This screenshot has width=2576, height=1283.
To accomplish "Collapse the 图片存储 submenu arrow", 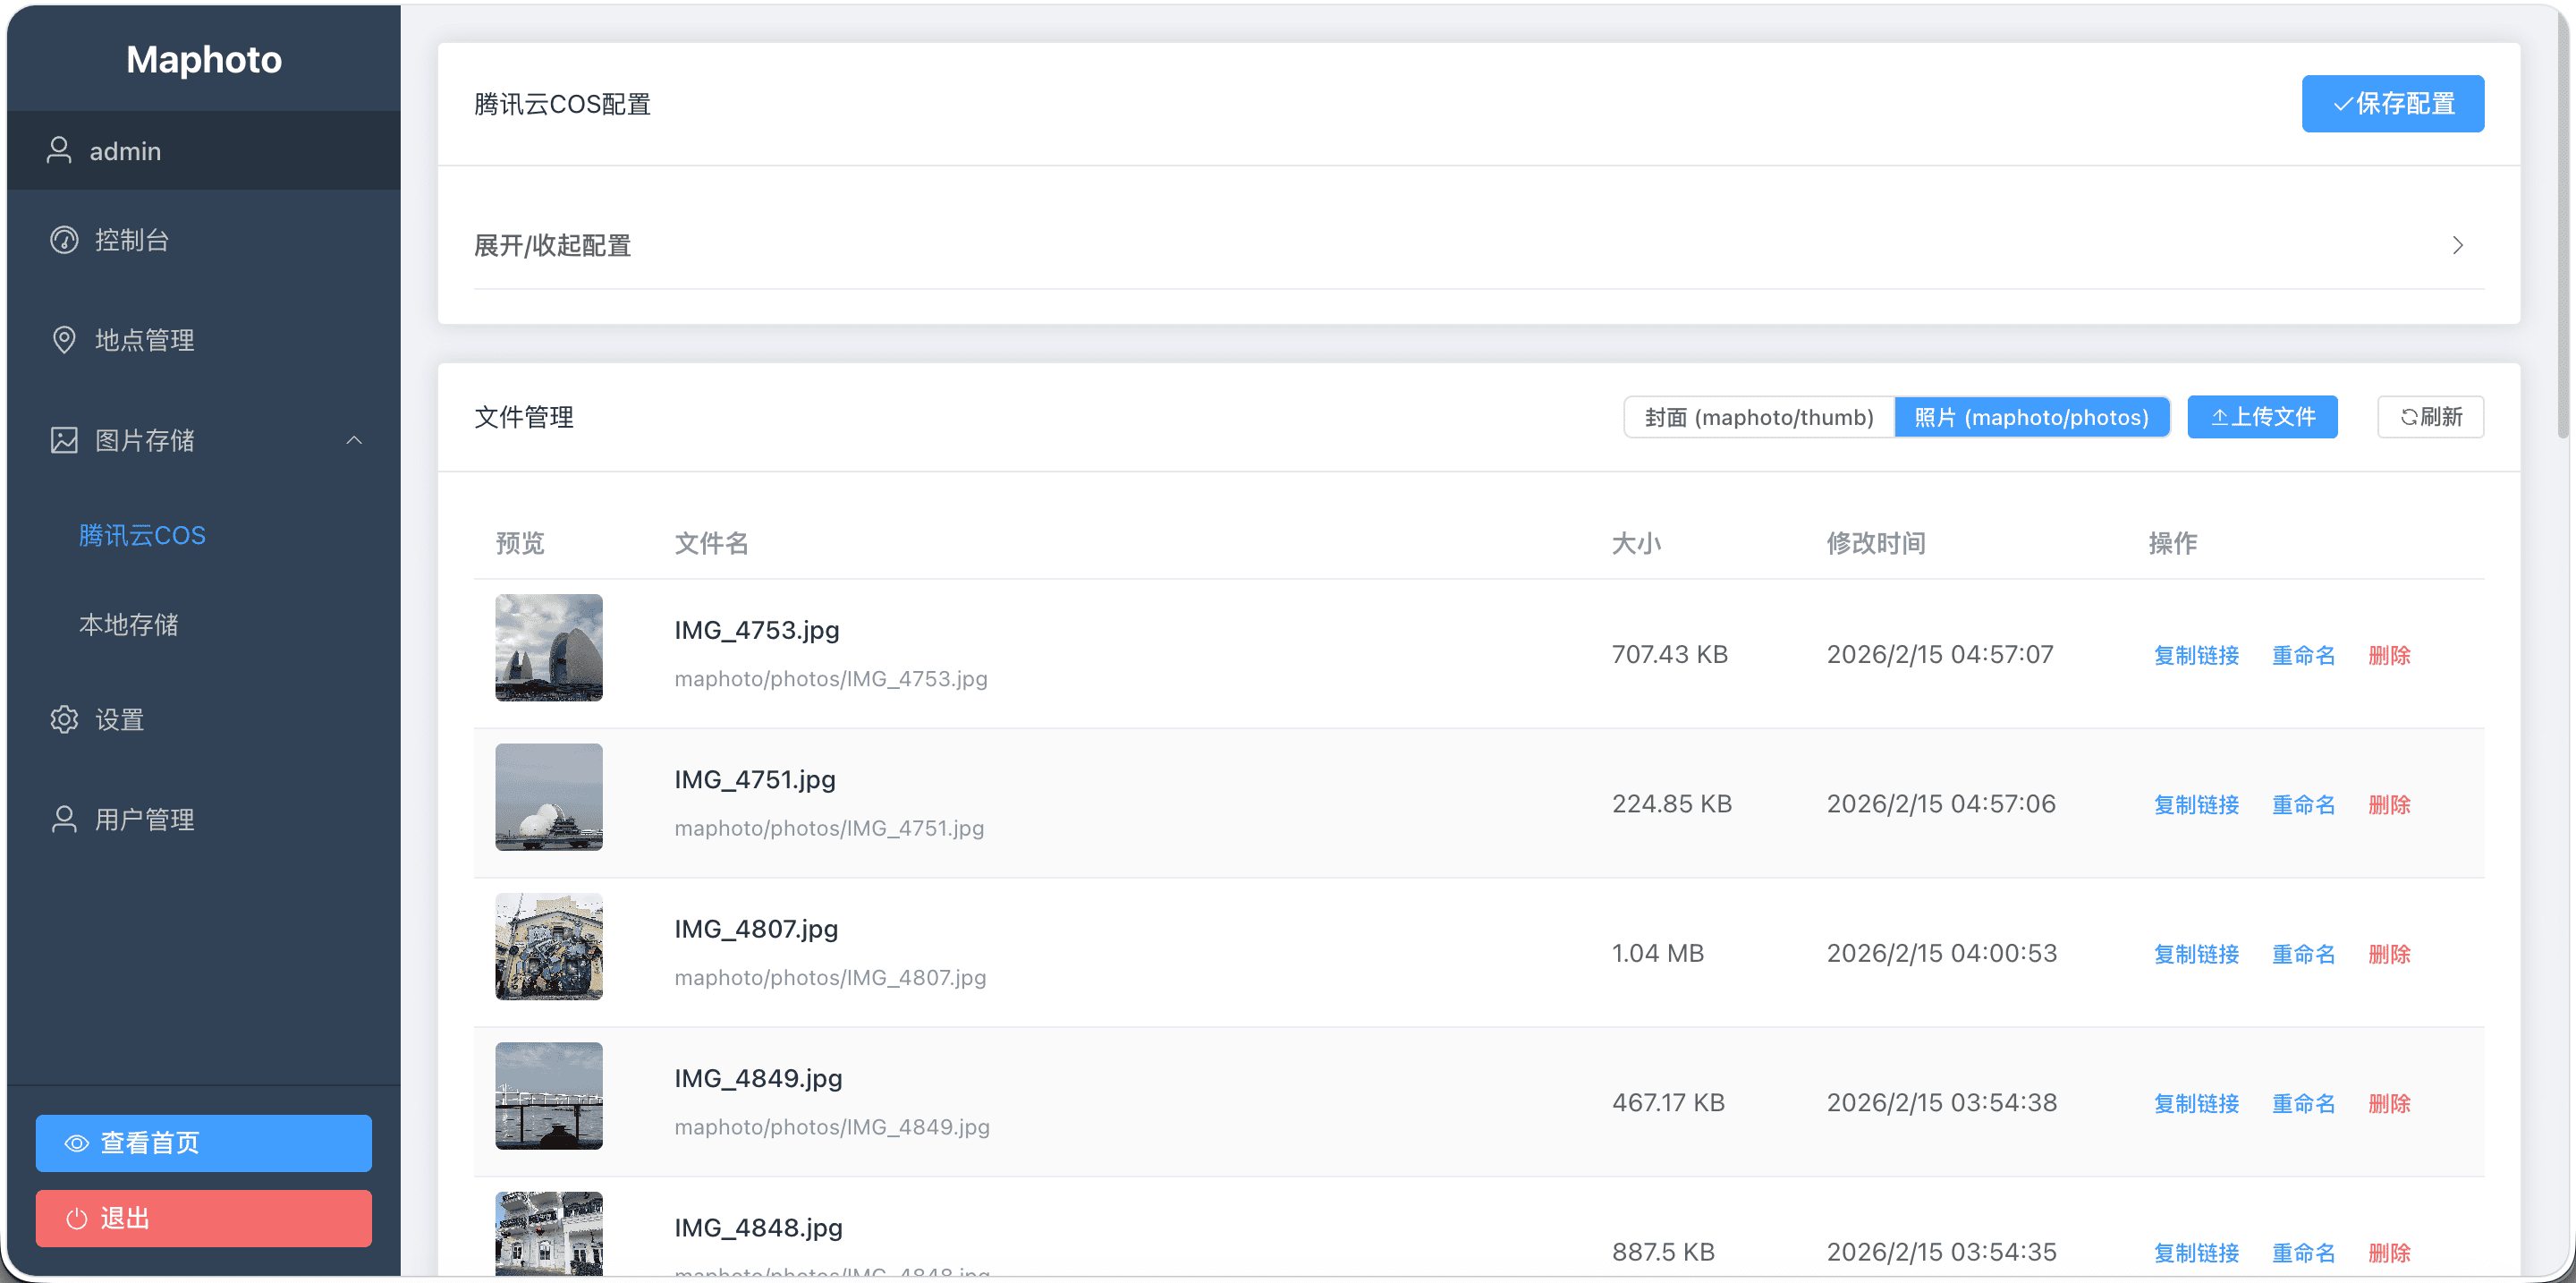I will pyautogui.click(x=354, y=440).
